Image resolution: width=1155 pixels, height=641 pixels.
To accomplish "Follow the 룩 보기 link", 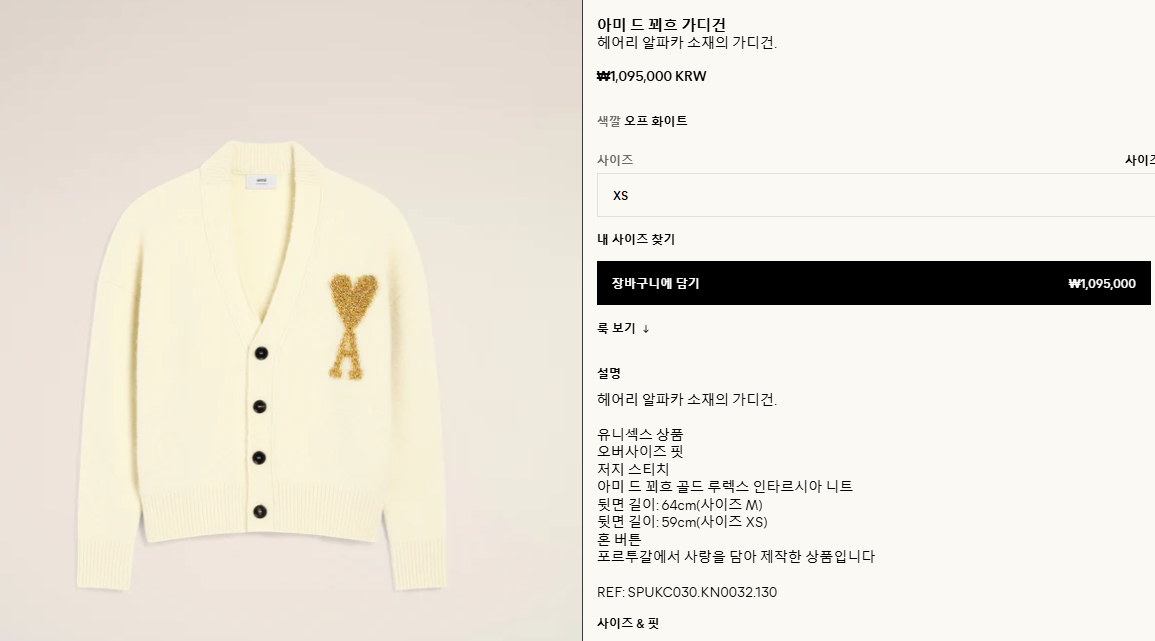I will click(x=616, y=329).
